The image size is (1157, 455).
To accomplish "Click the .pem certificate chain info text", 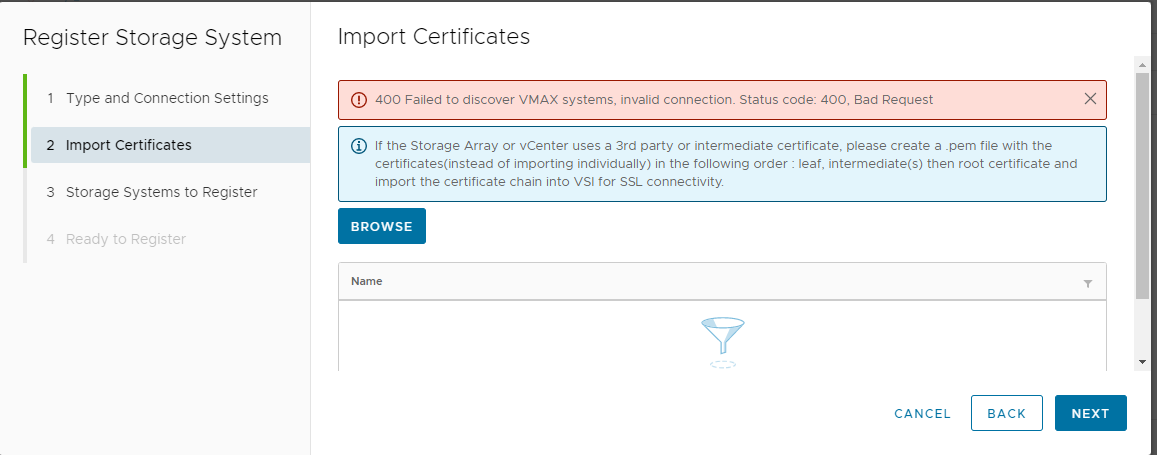I will pyautogui.click(x=726, y=164).
